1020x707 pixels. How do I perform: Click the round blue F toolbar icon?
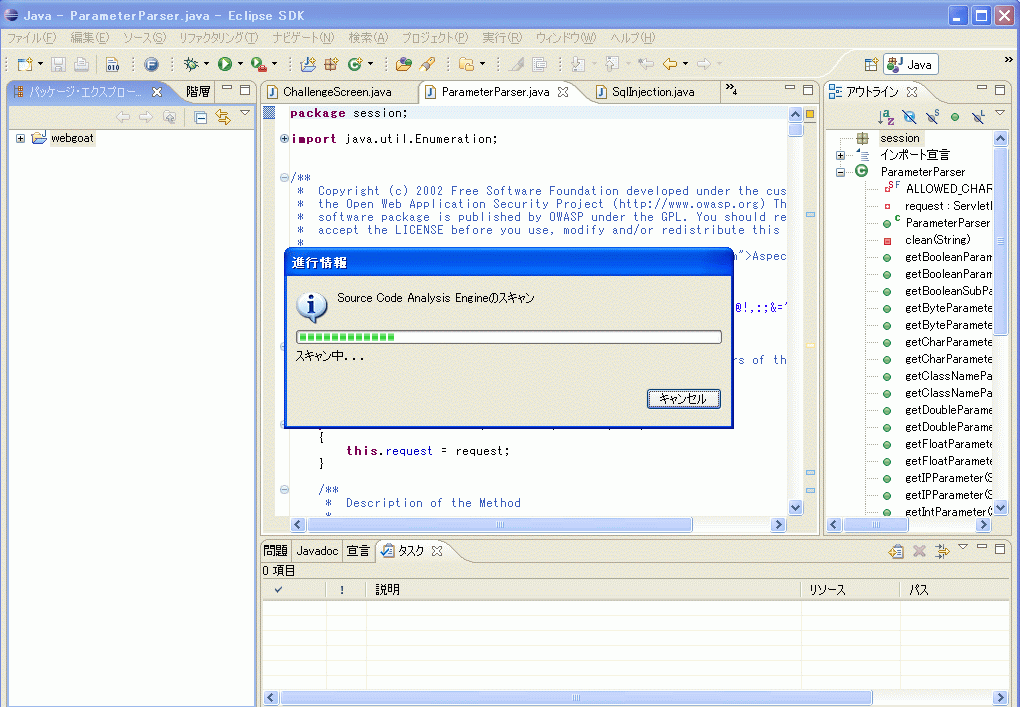tap(151, 64)
